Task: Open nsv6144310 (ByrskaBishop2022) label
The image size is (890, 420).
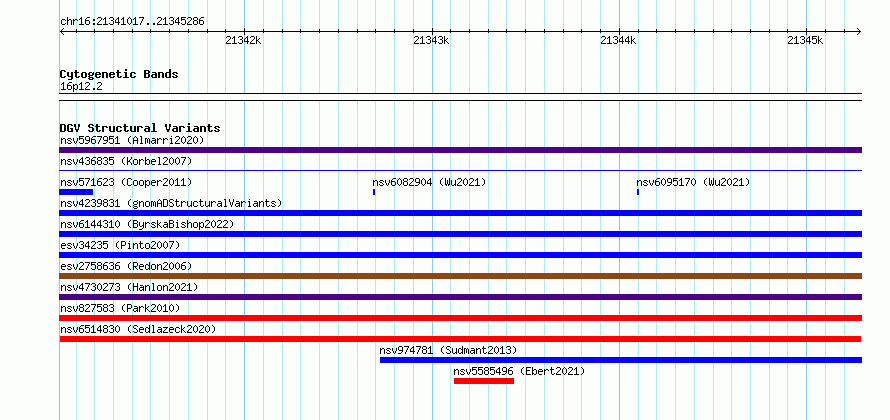Action: pyautogui.click(x=147, y=224)
